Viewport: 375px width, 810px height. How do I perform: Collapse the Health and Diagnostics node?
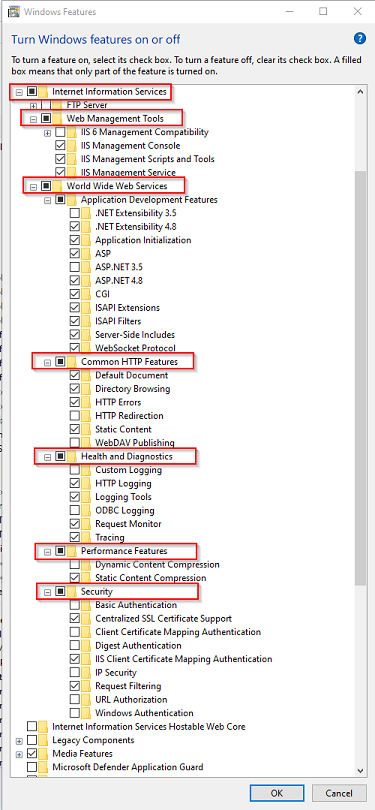(x=48, y=457)
